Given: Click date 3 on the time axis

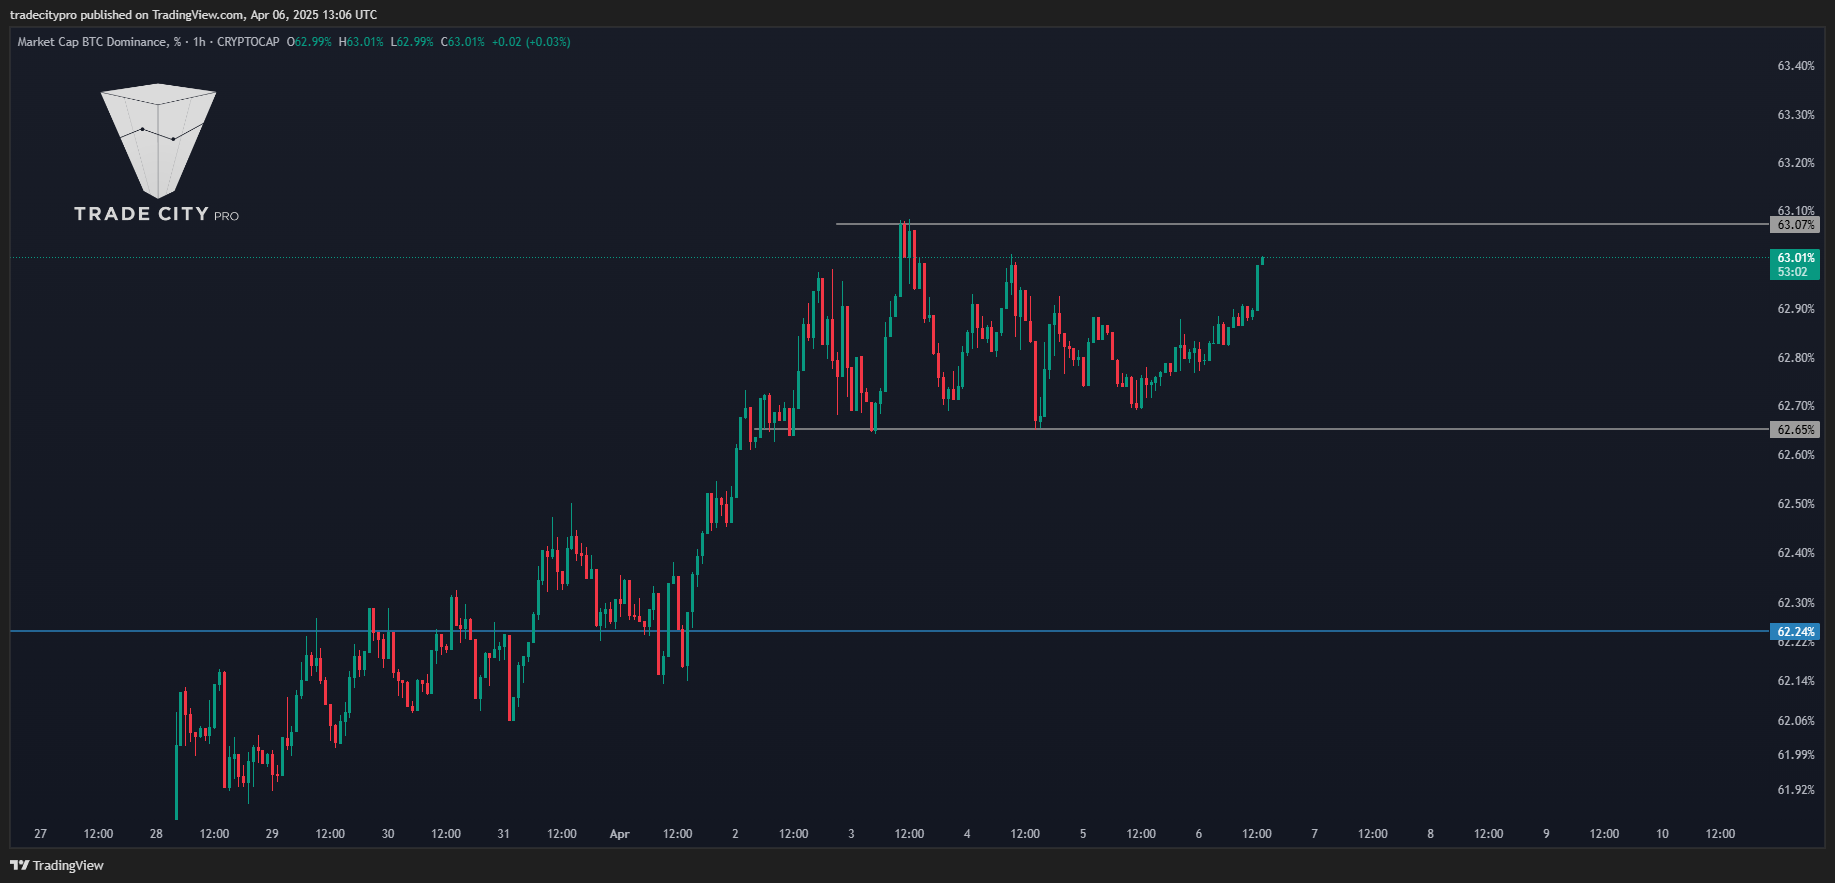Looking at the screenshot, I should (x=851, y=834).
